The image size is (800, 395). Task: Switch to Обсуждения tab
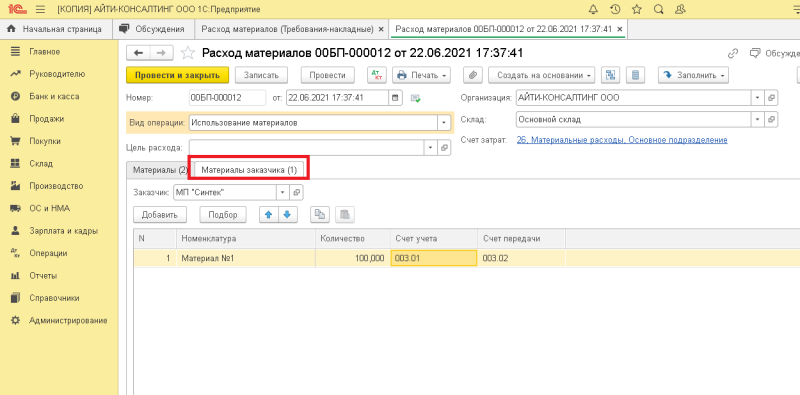click(x=152, y=29)
